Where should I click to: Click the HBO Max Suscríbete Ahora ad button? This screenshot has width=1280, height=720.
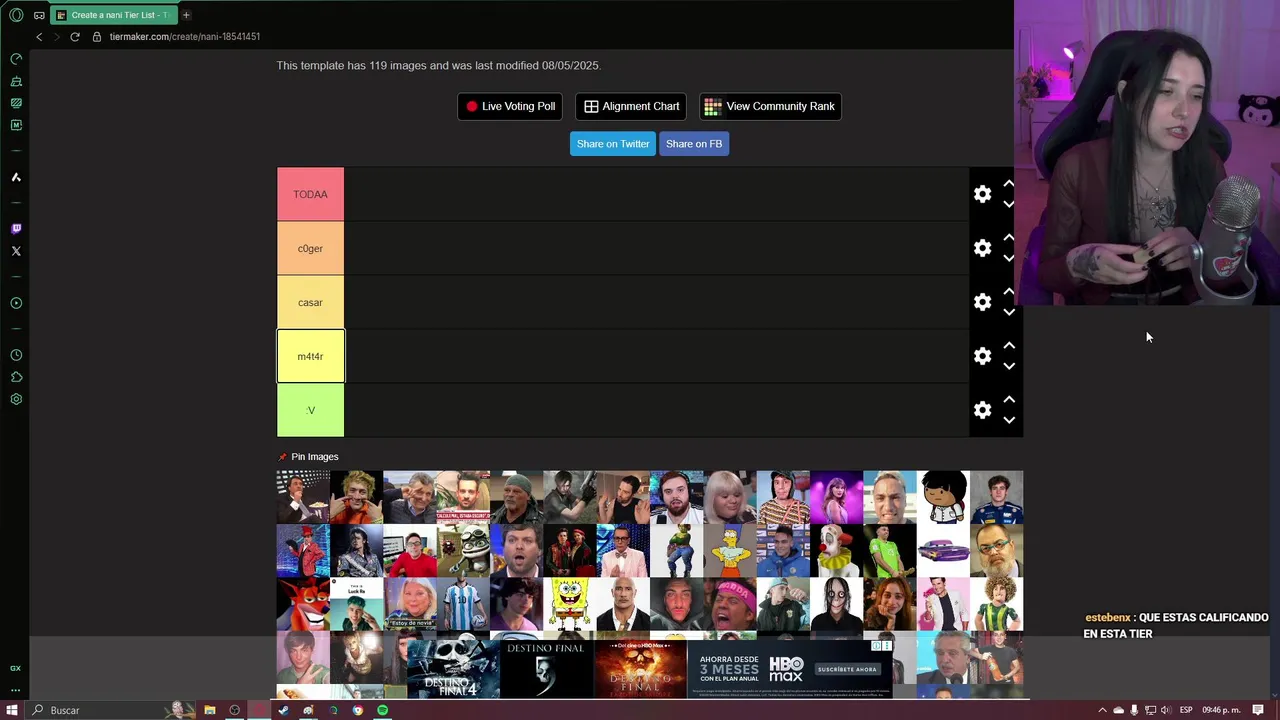(x=847, y=669)
